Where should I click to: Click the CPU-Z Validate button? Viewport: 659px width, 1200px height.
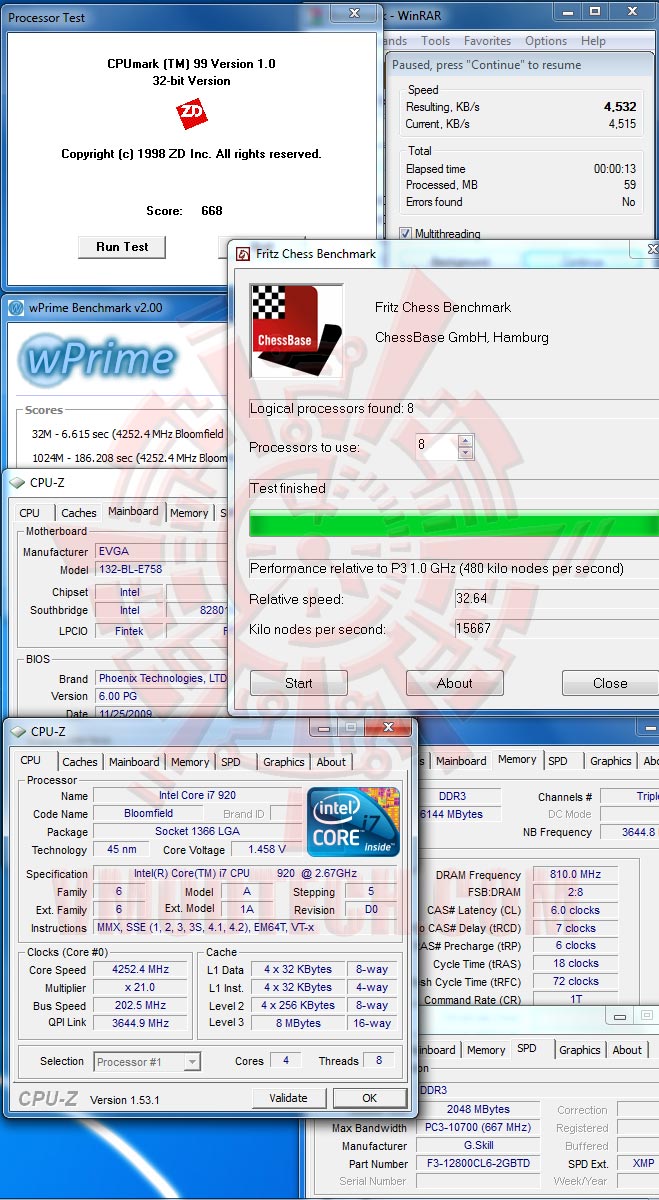289,1098
